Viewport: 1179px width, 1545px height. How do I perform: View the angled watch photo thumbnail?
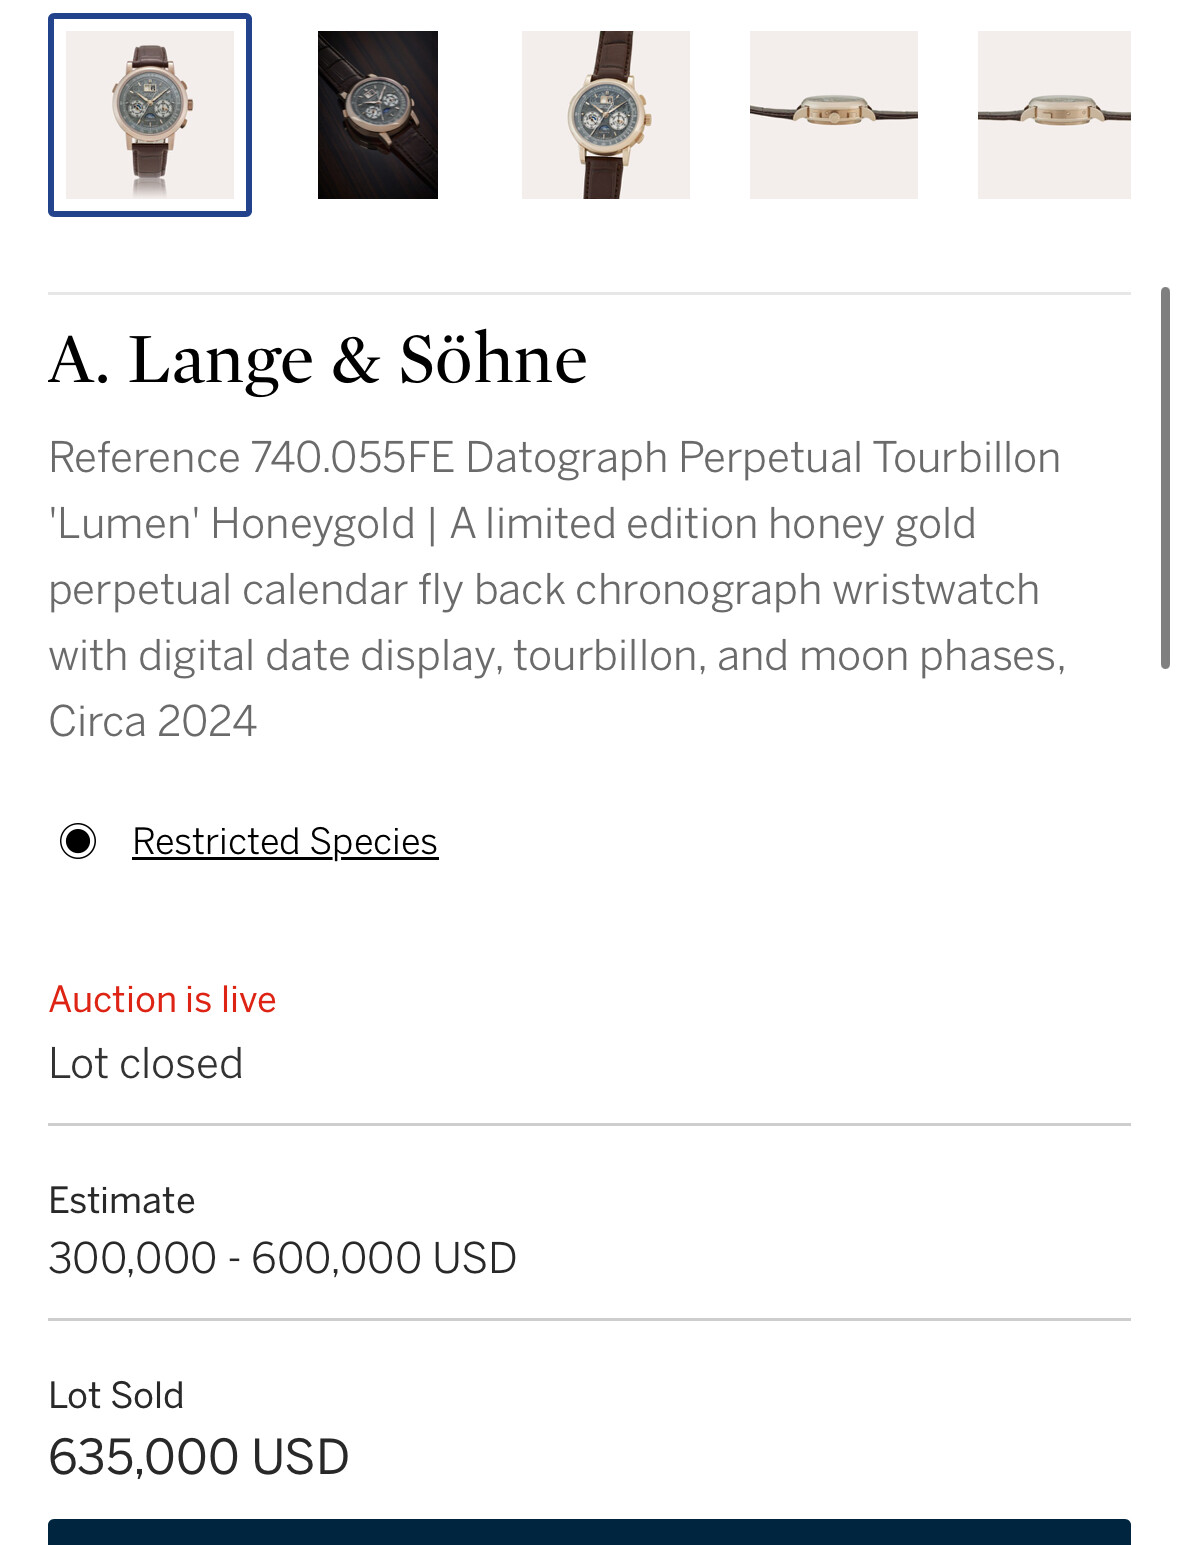point(606,115)
